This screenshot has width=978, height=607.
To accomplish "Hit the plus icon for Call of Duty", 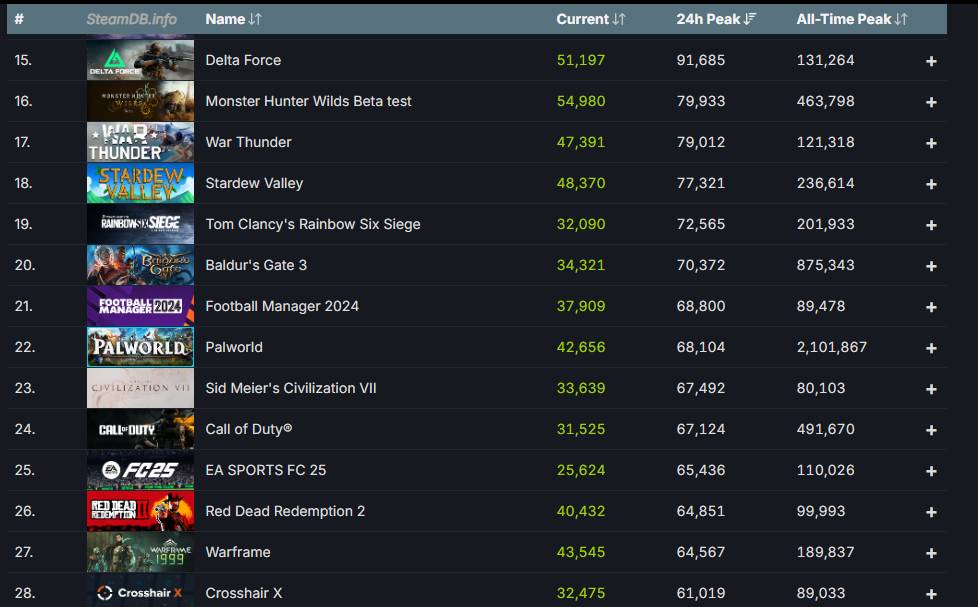I will tap(931, 430).
